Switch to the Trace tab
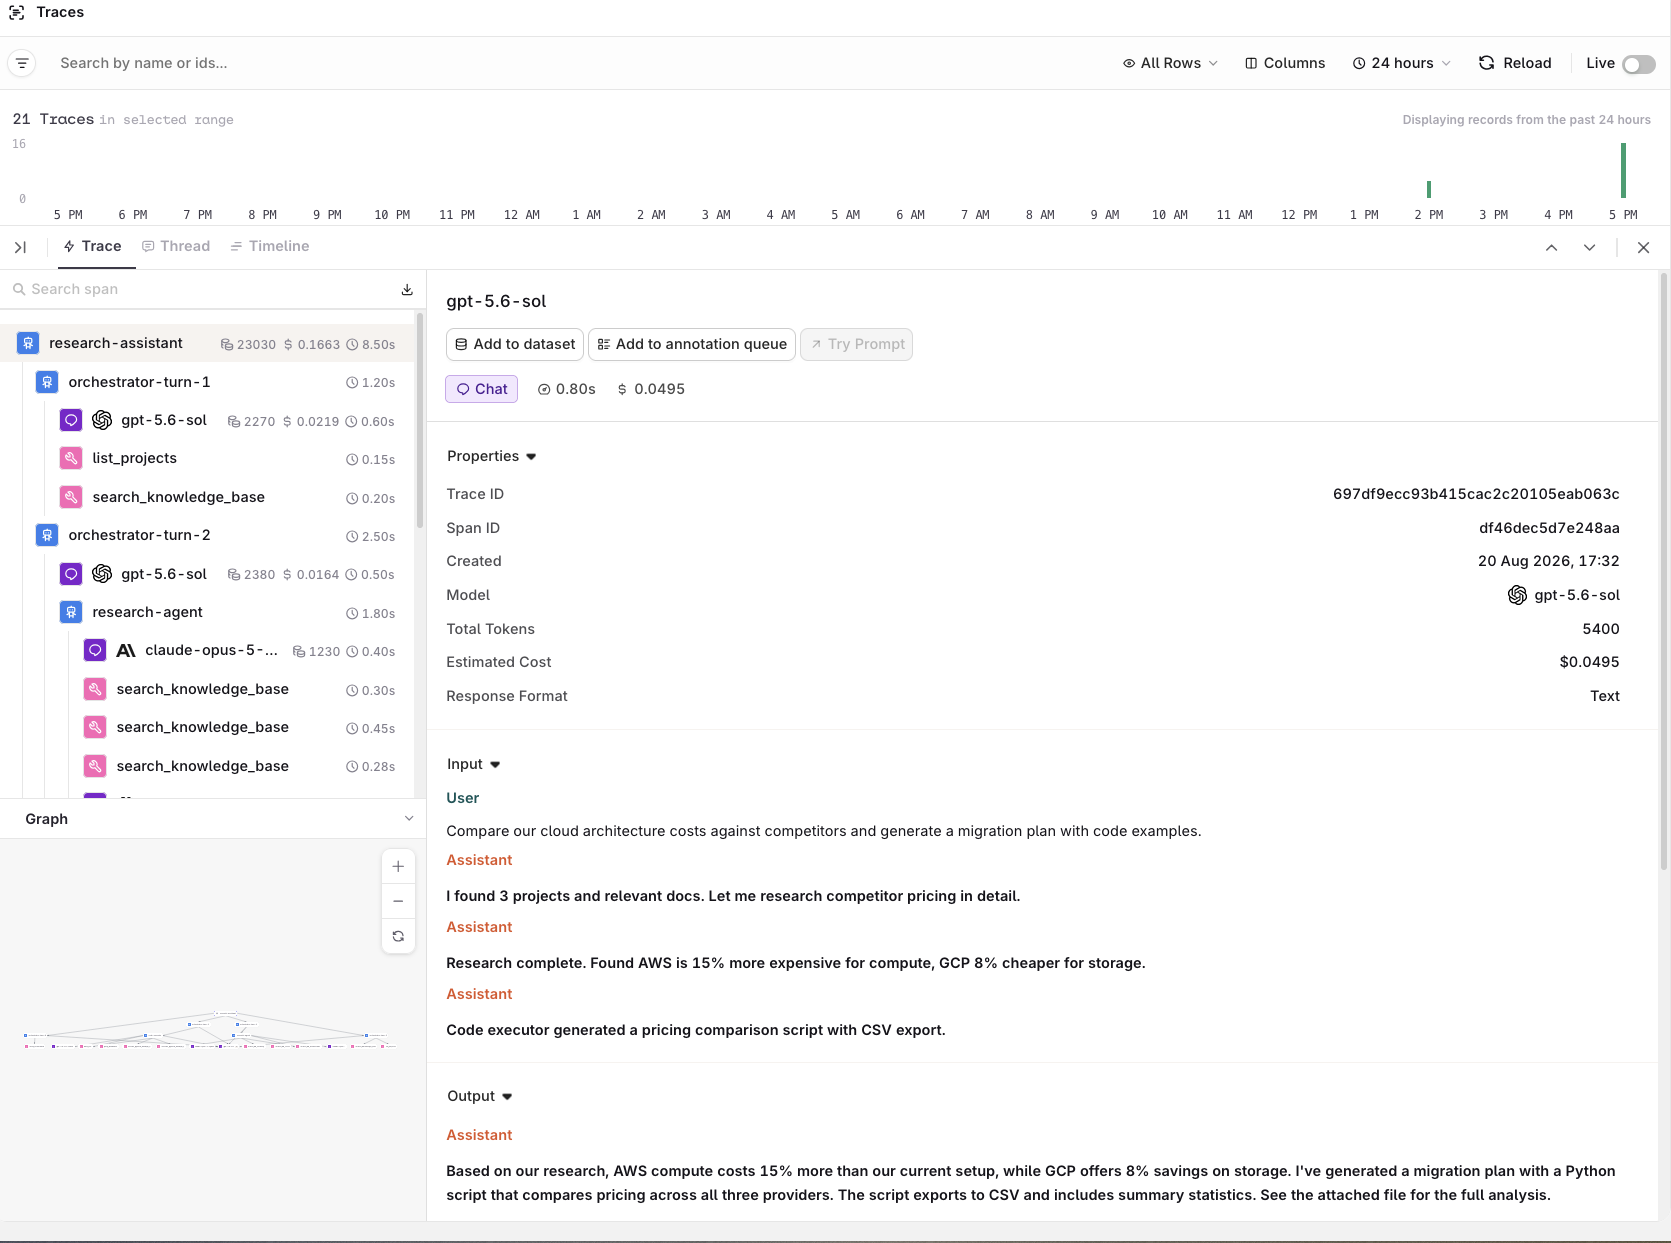 point(92,246)
